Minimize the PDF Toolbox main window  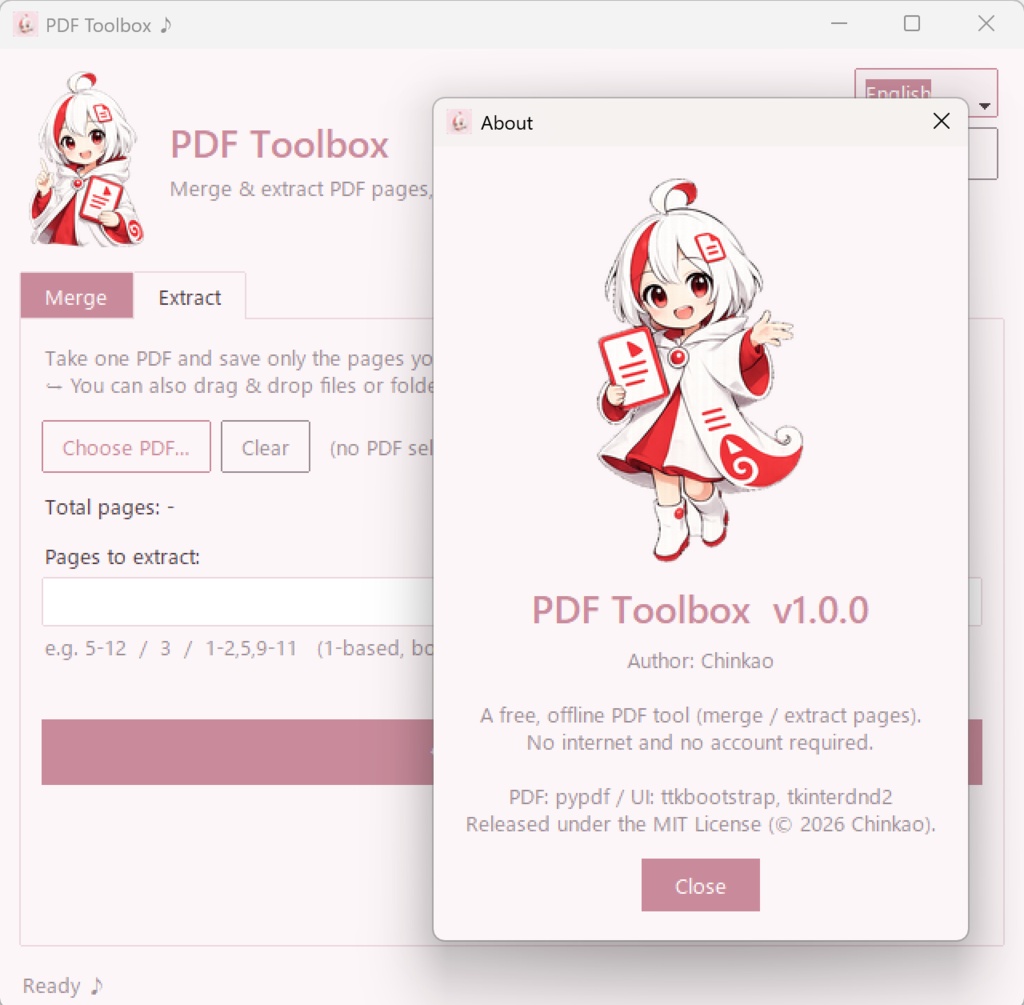click(839, 24)
